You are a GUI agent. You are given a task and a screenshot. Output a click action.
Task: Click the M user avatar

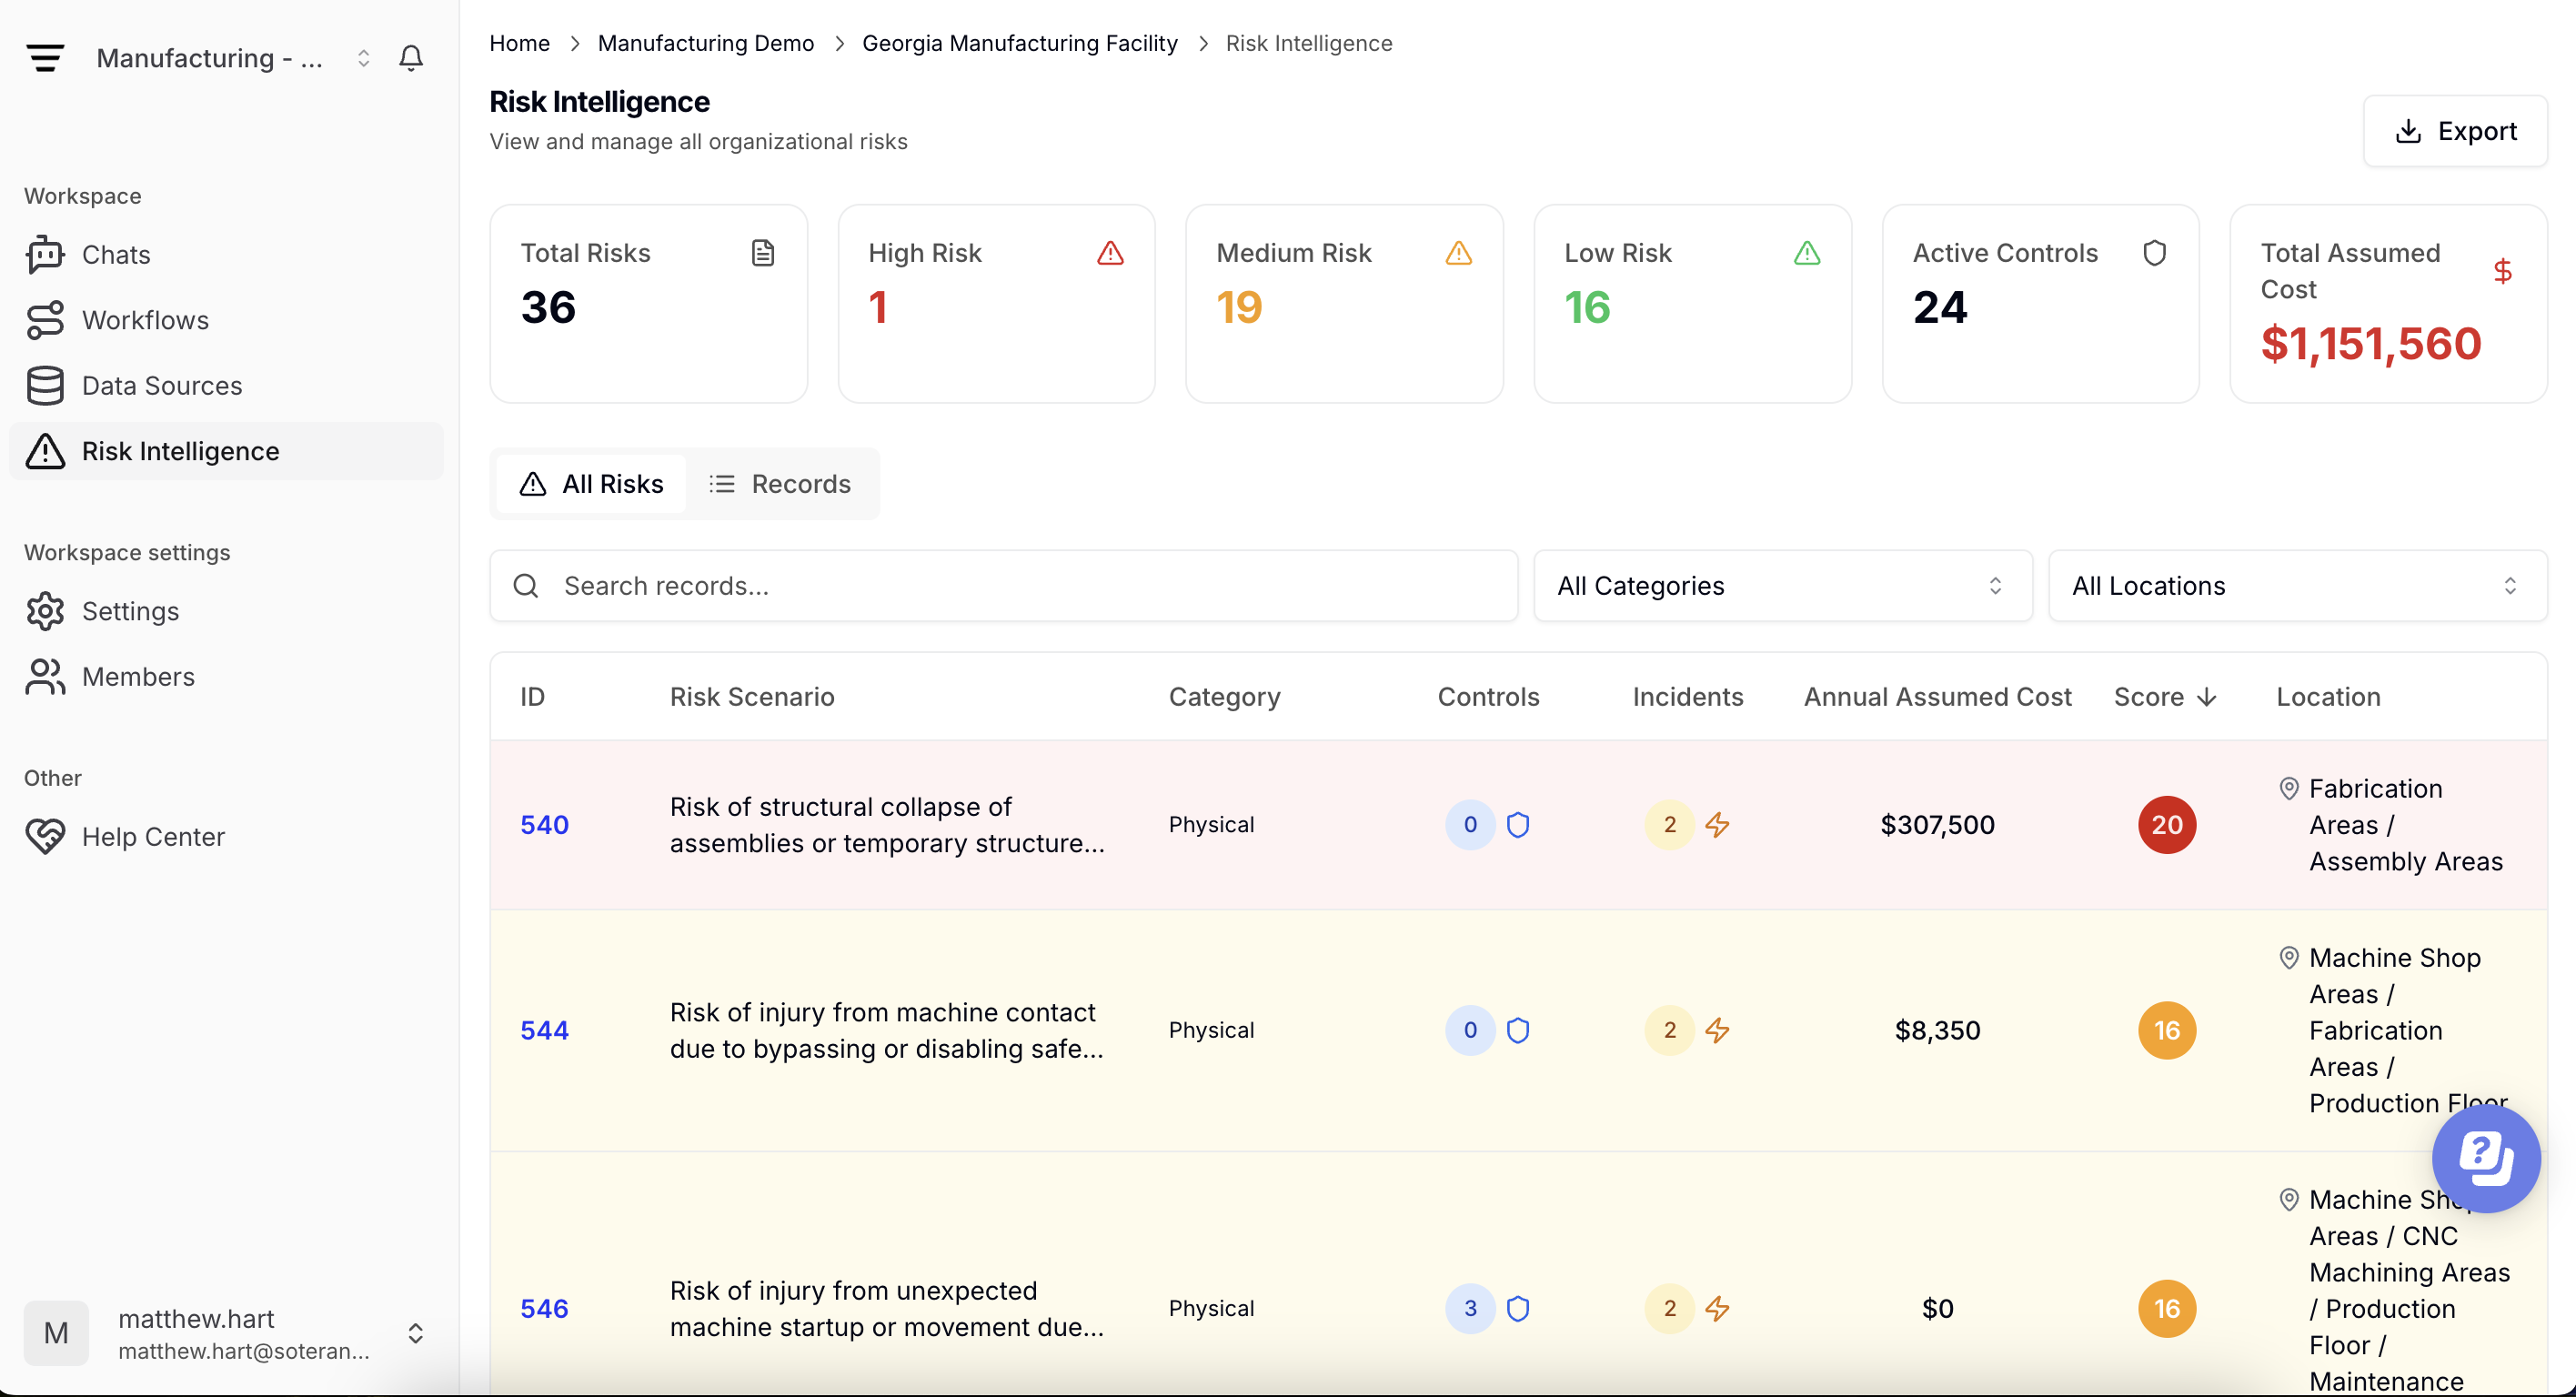pyautogui.click(x=56, y=1333)
